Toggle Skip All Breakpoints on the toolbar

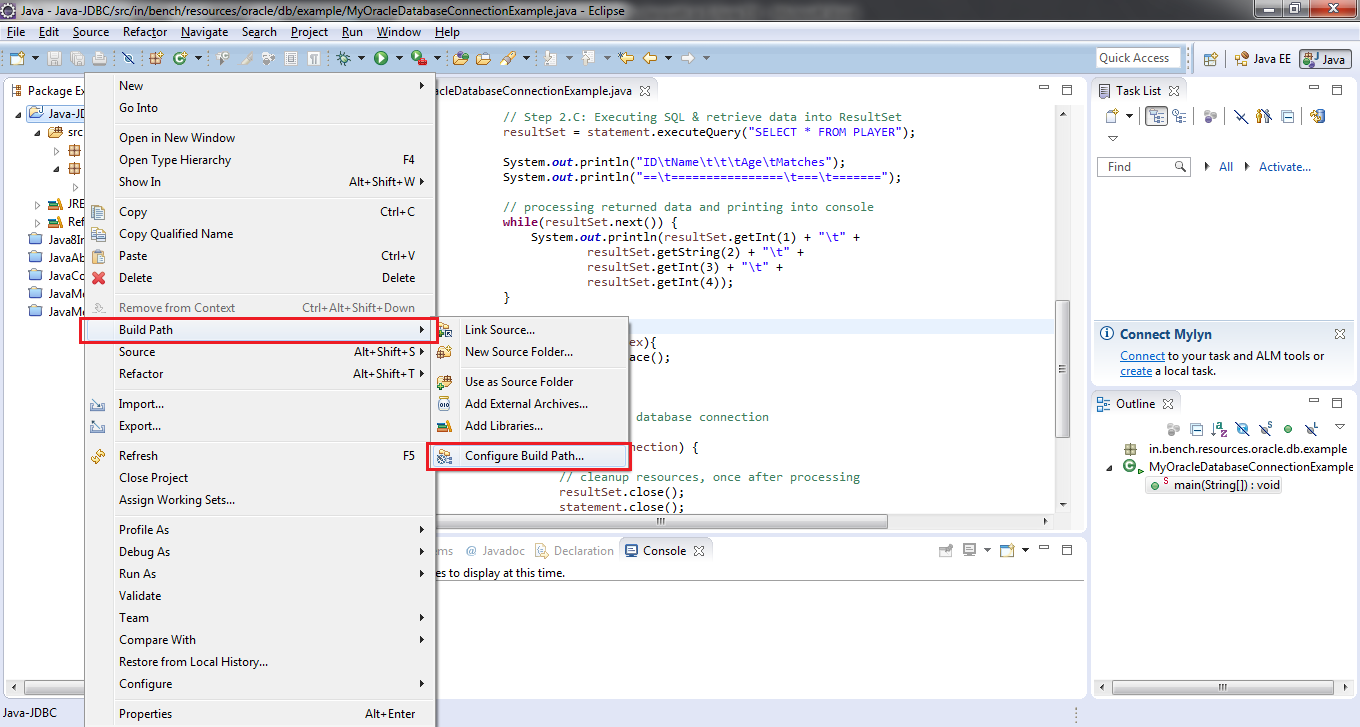click(x=127, y=58)
